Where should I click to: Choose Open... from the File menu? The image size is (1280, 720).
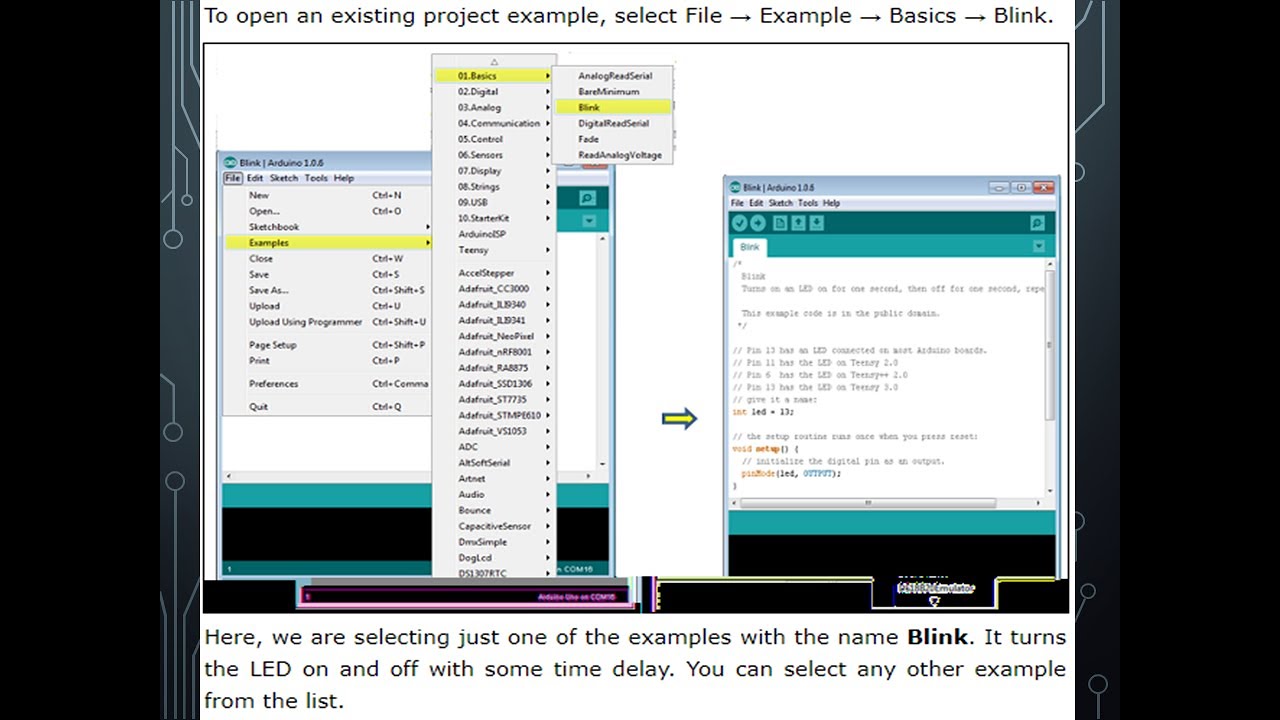point(327,211)
